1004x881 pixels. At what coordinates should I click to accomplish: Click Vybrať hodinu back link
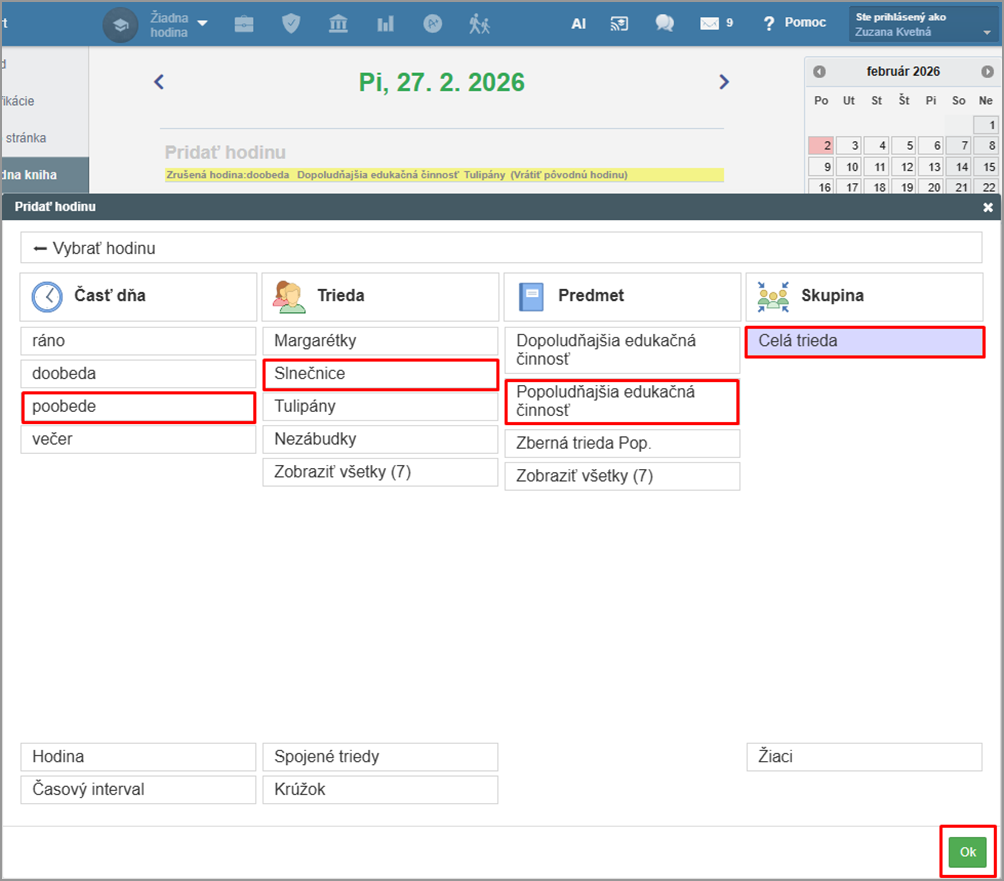pyautogui.click(x=95, y=248)
